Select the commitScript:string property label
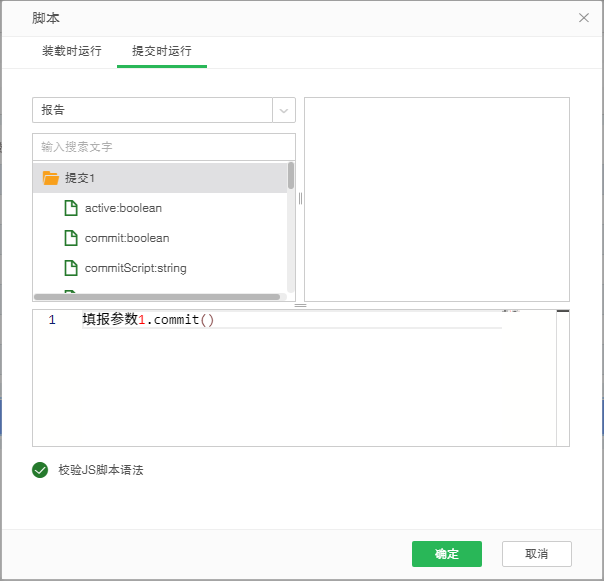The height and width of the screenshot is (581, 604). [x=135, y=268]
